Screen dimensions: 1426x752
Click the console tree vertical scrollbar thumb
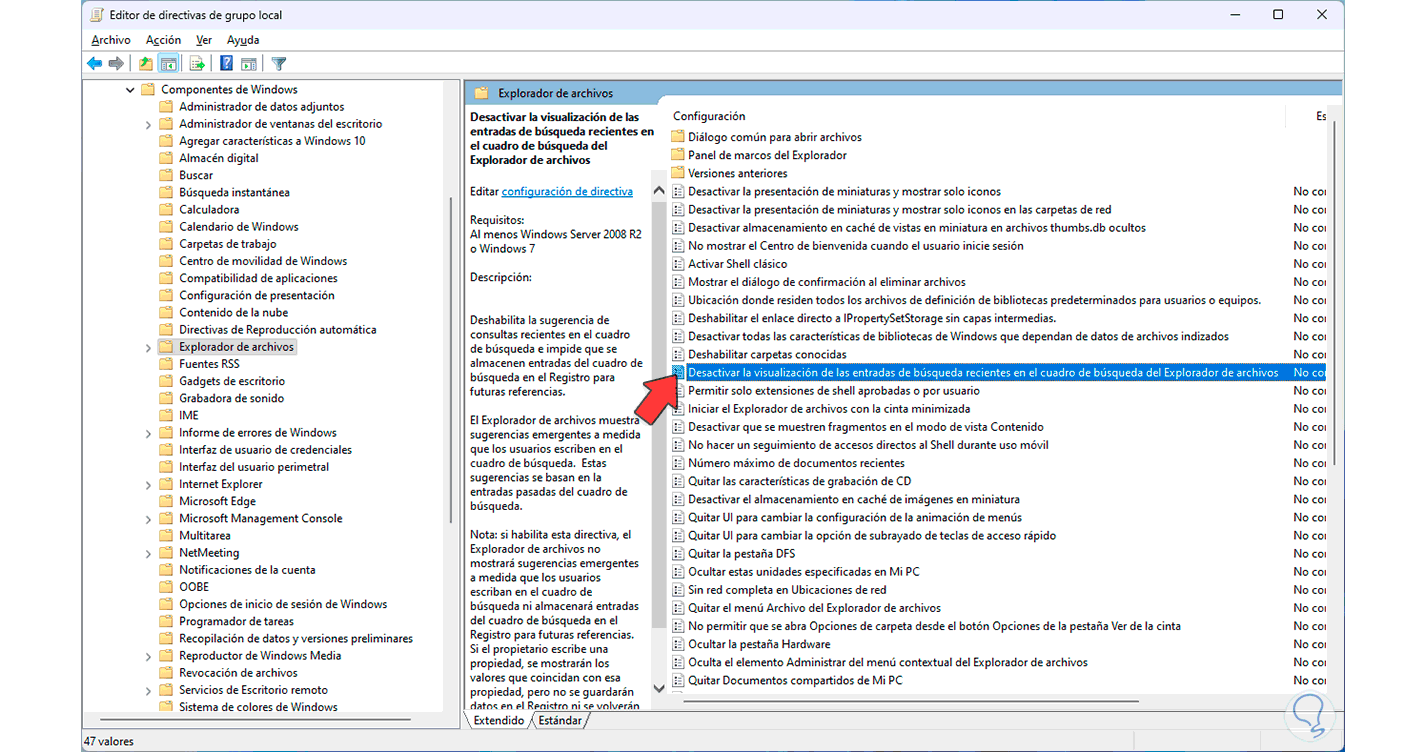(x=449, y=360)
